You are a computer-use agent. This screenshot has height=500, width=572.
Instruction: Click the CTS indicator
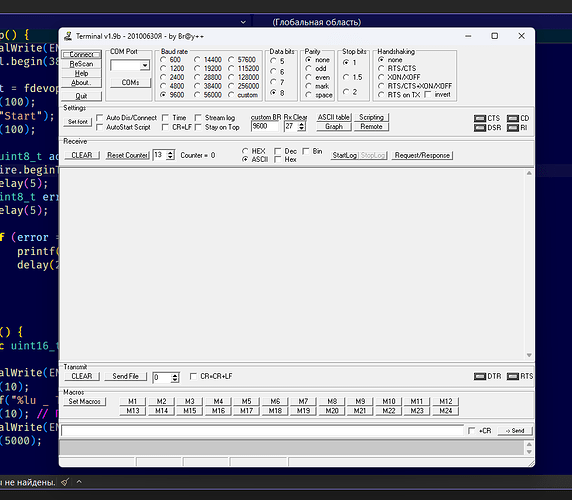coord(480,119)
